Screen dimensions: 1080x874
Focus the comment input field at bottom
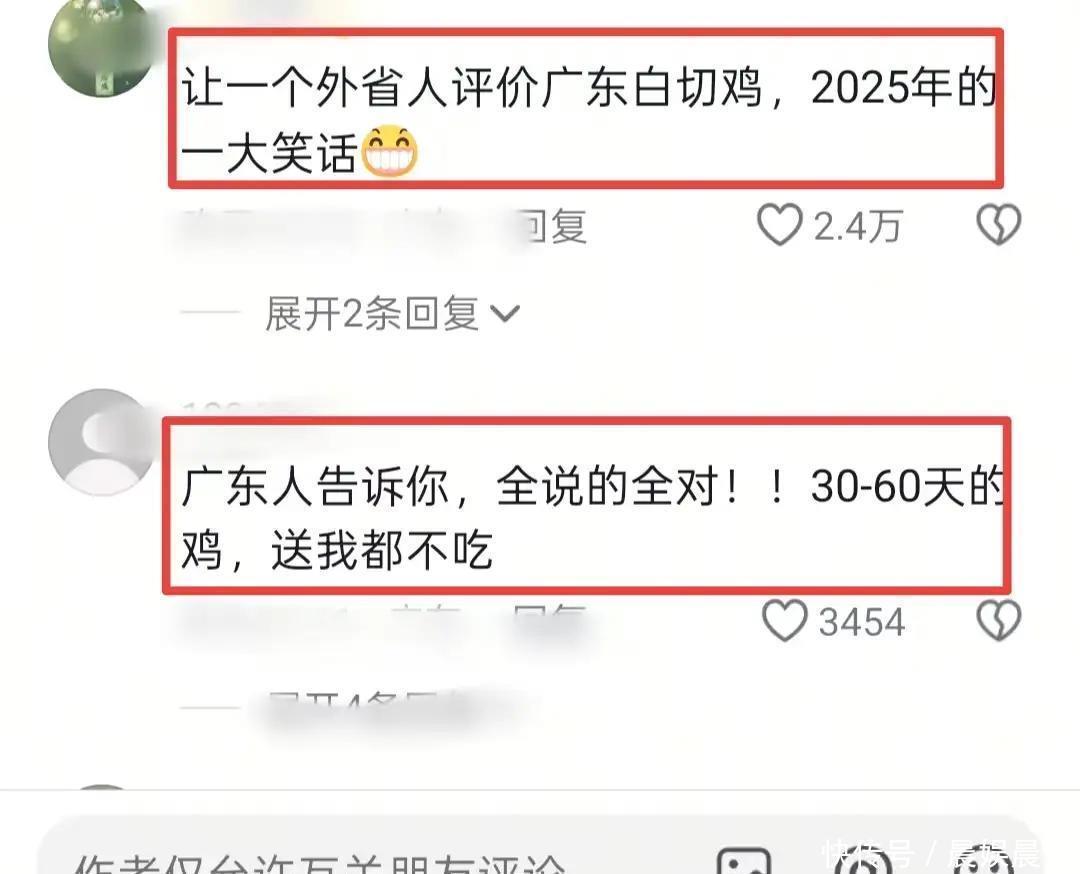(372, 857)
